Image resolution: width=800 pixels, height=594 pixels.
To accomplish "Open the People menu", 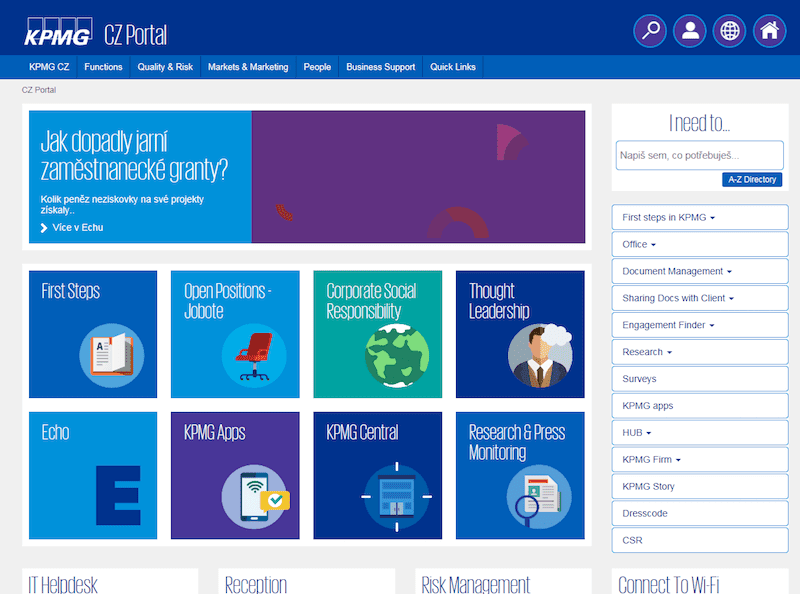I will coord(317,67).
